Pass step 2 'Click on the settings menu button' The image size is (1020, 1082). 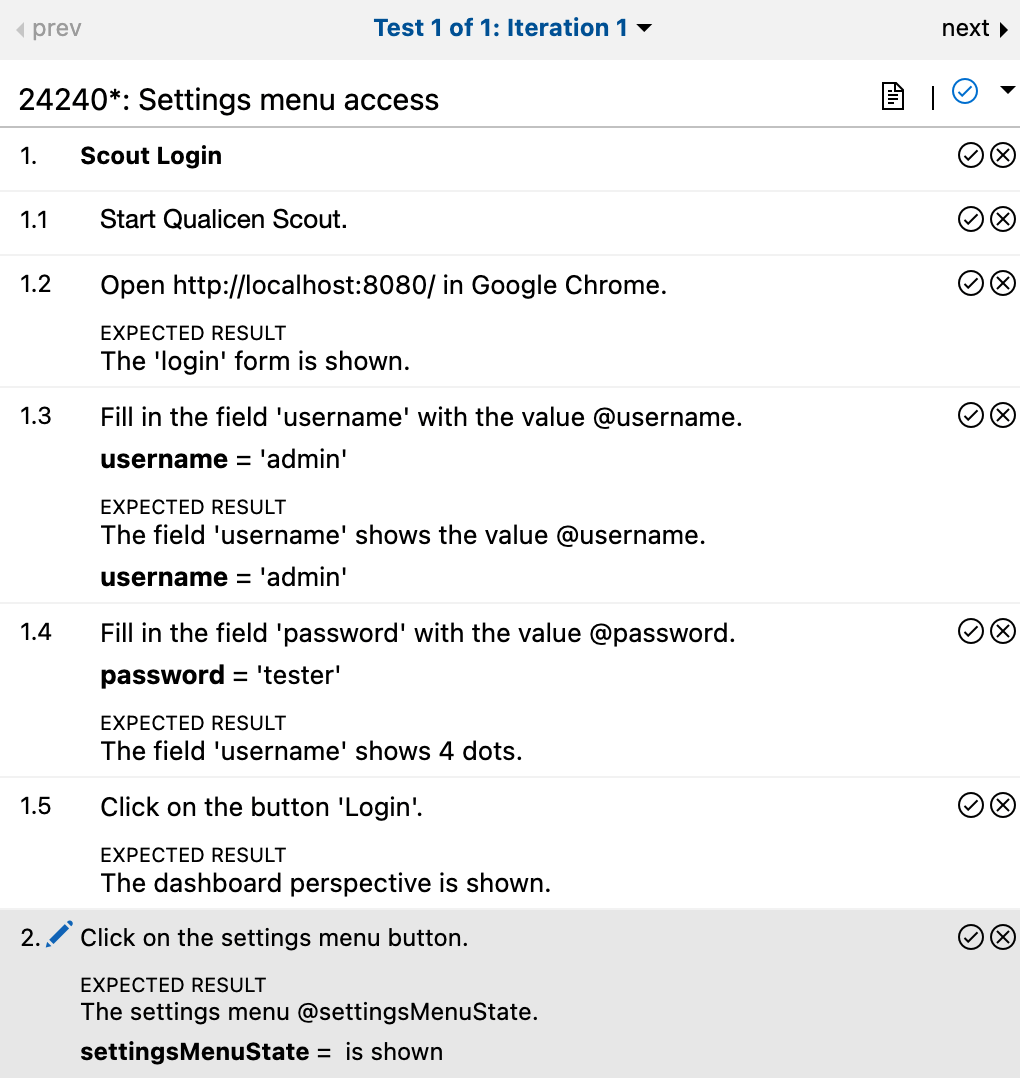(x=969, y=937)
